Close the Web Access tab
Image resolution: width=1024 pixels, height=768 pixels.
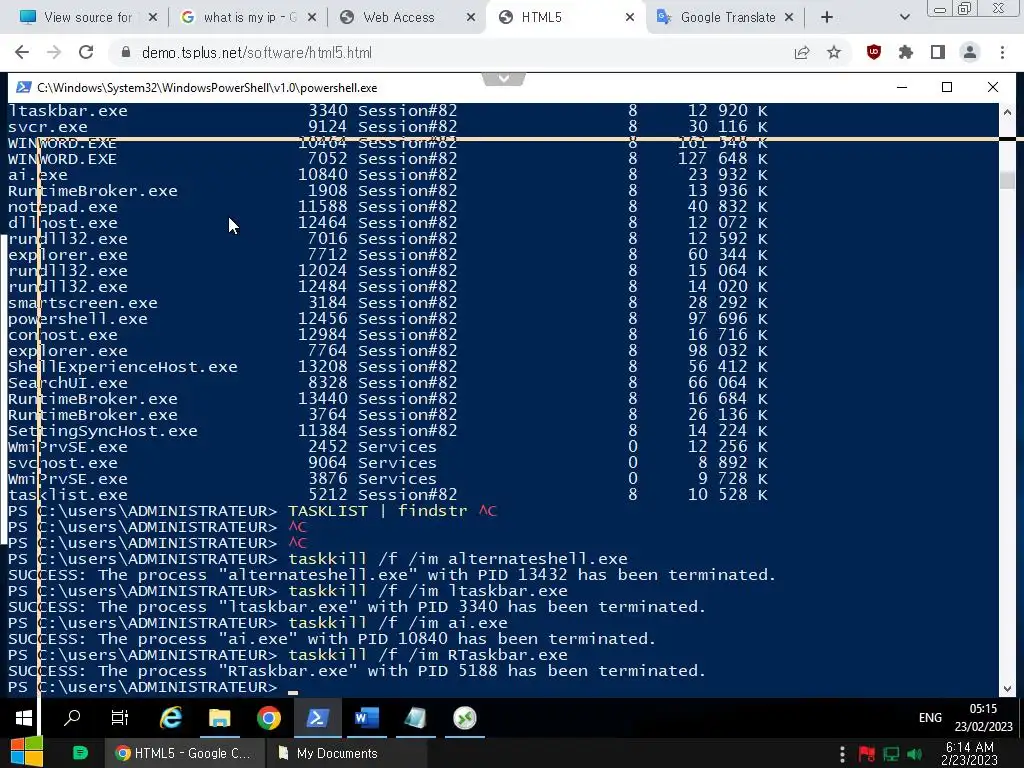coord(470,18)
